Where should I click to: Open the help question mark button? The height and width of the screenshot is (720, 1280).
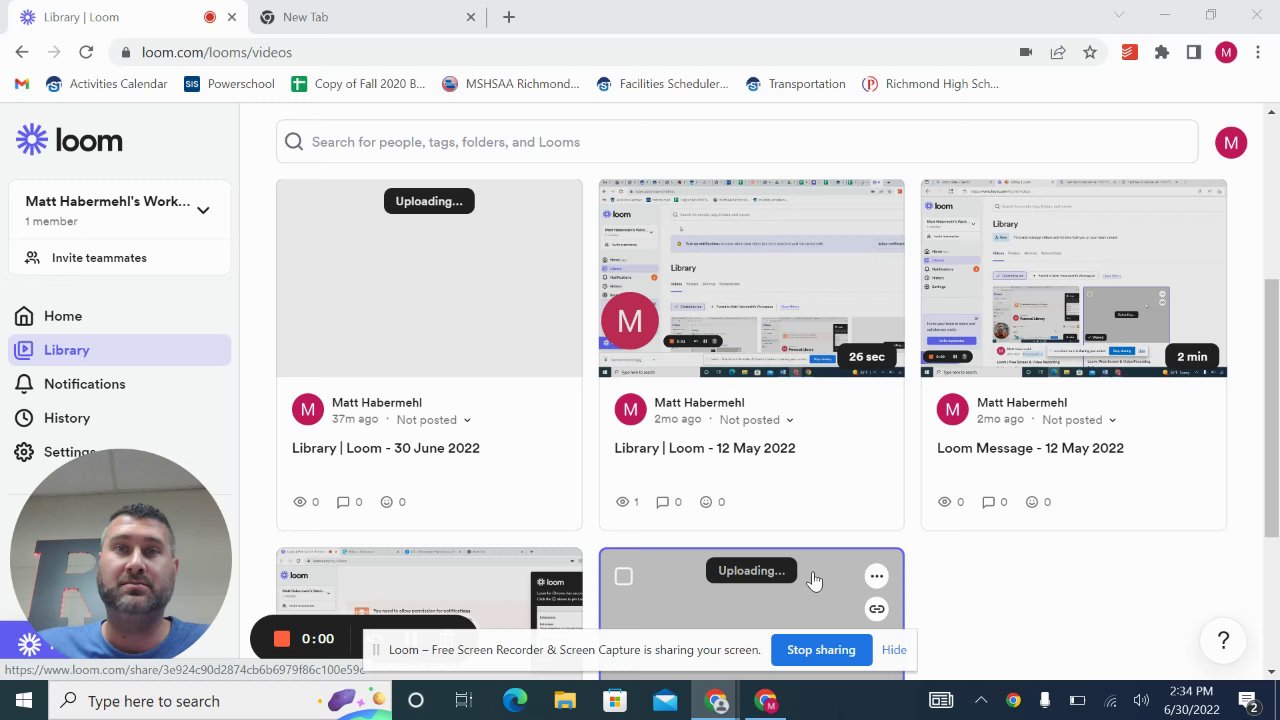[1223, 641]
